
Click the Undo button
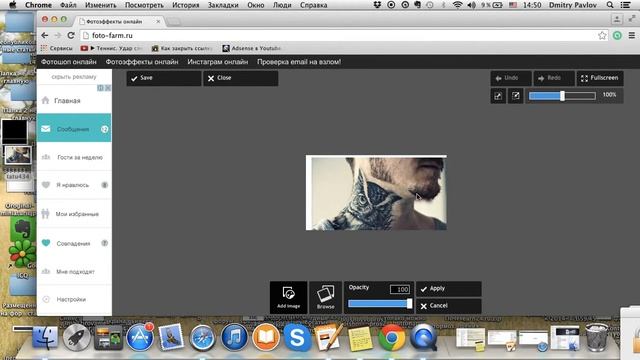(511, 78)
